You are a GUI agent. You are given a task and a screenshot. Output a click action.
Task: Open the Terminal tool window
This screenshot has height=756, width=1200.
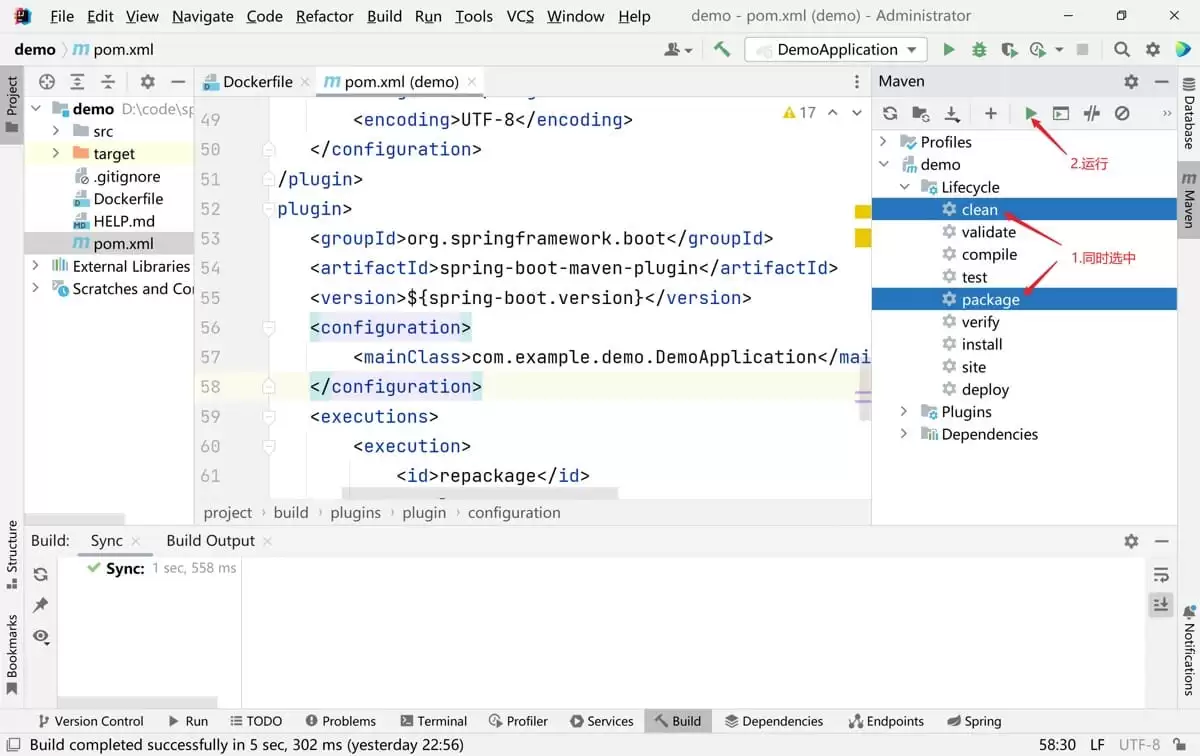coord(434,721)
